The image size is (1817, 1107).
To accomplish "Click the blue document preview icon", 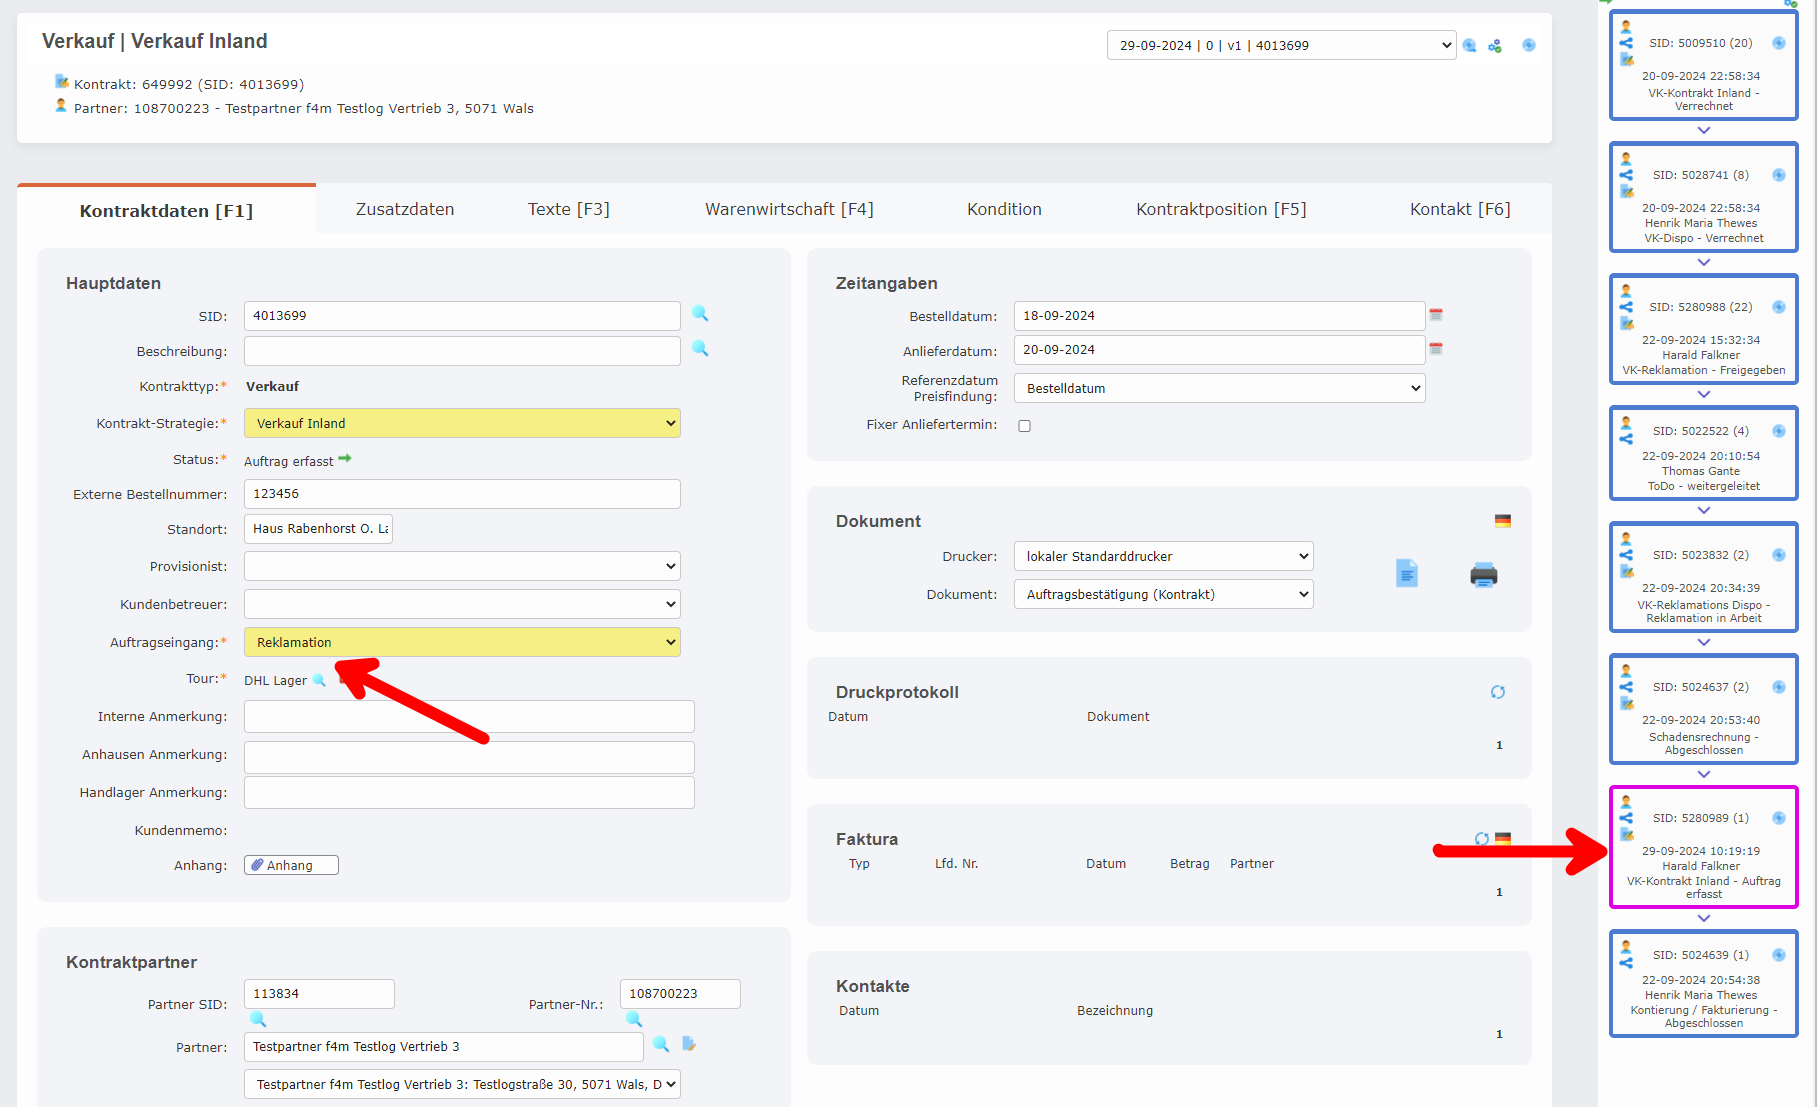I will coord(1406,573).
